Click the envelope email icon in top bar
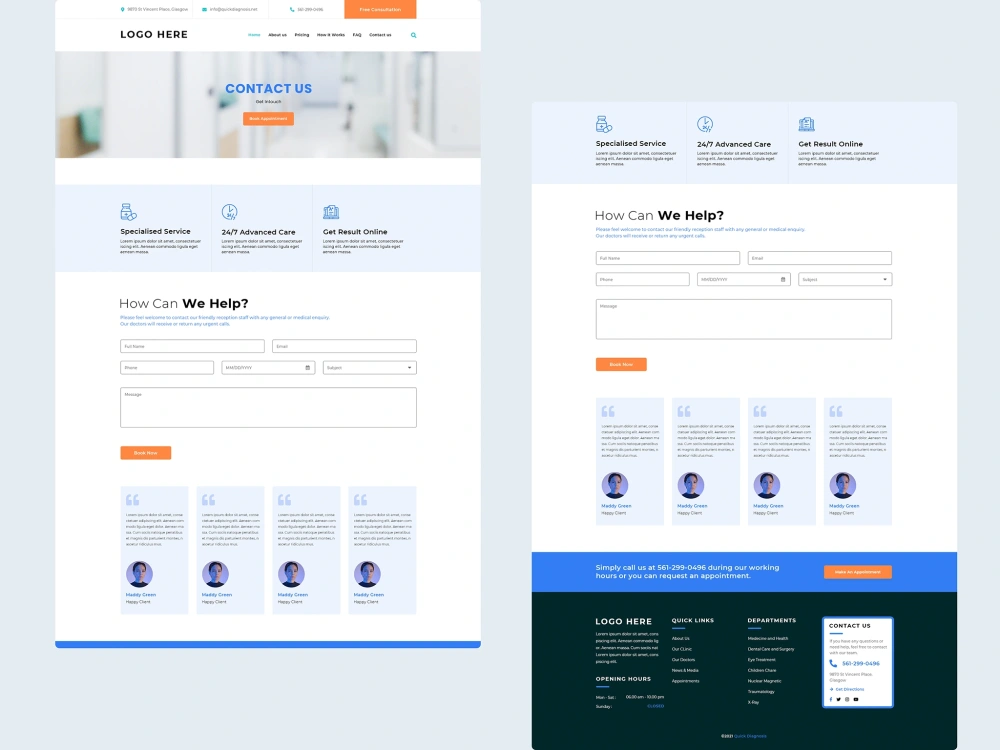1000x750 pixels. (x=204, y=10)
